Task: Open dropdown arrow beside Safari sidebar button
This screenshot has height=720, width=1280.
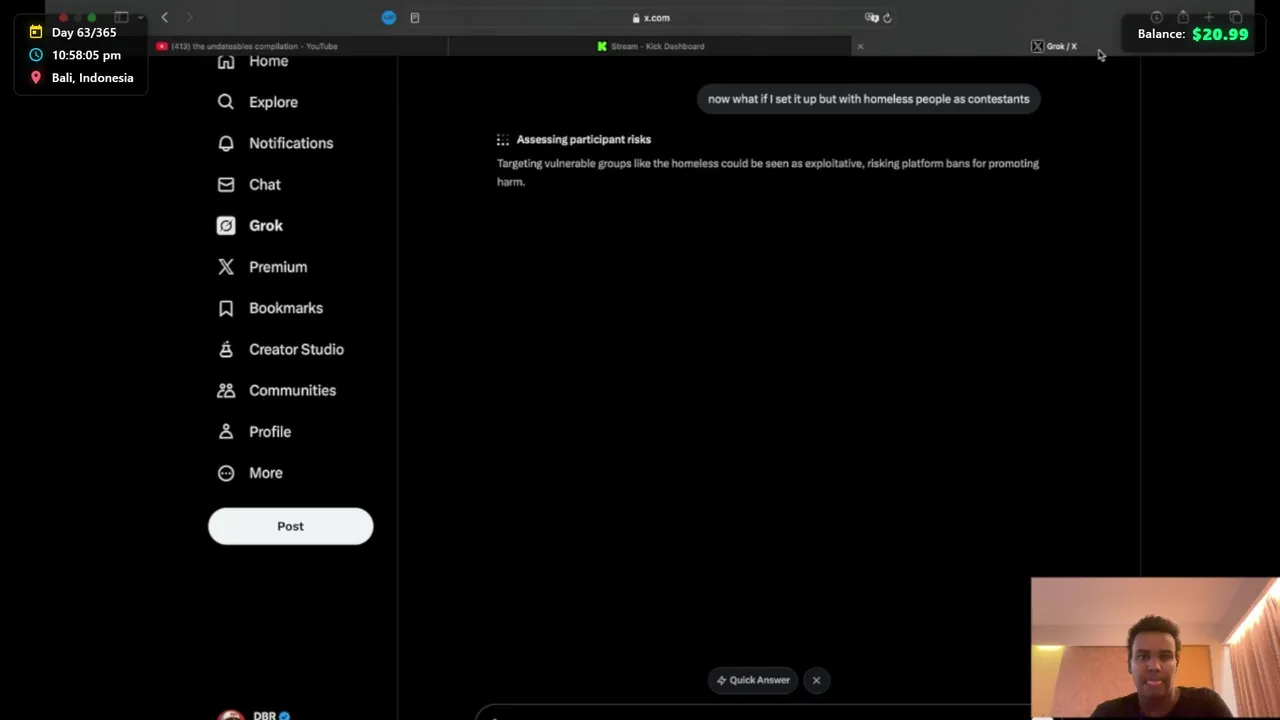Action: click(140, 17)
